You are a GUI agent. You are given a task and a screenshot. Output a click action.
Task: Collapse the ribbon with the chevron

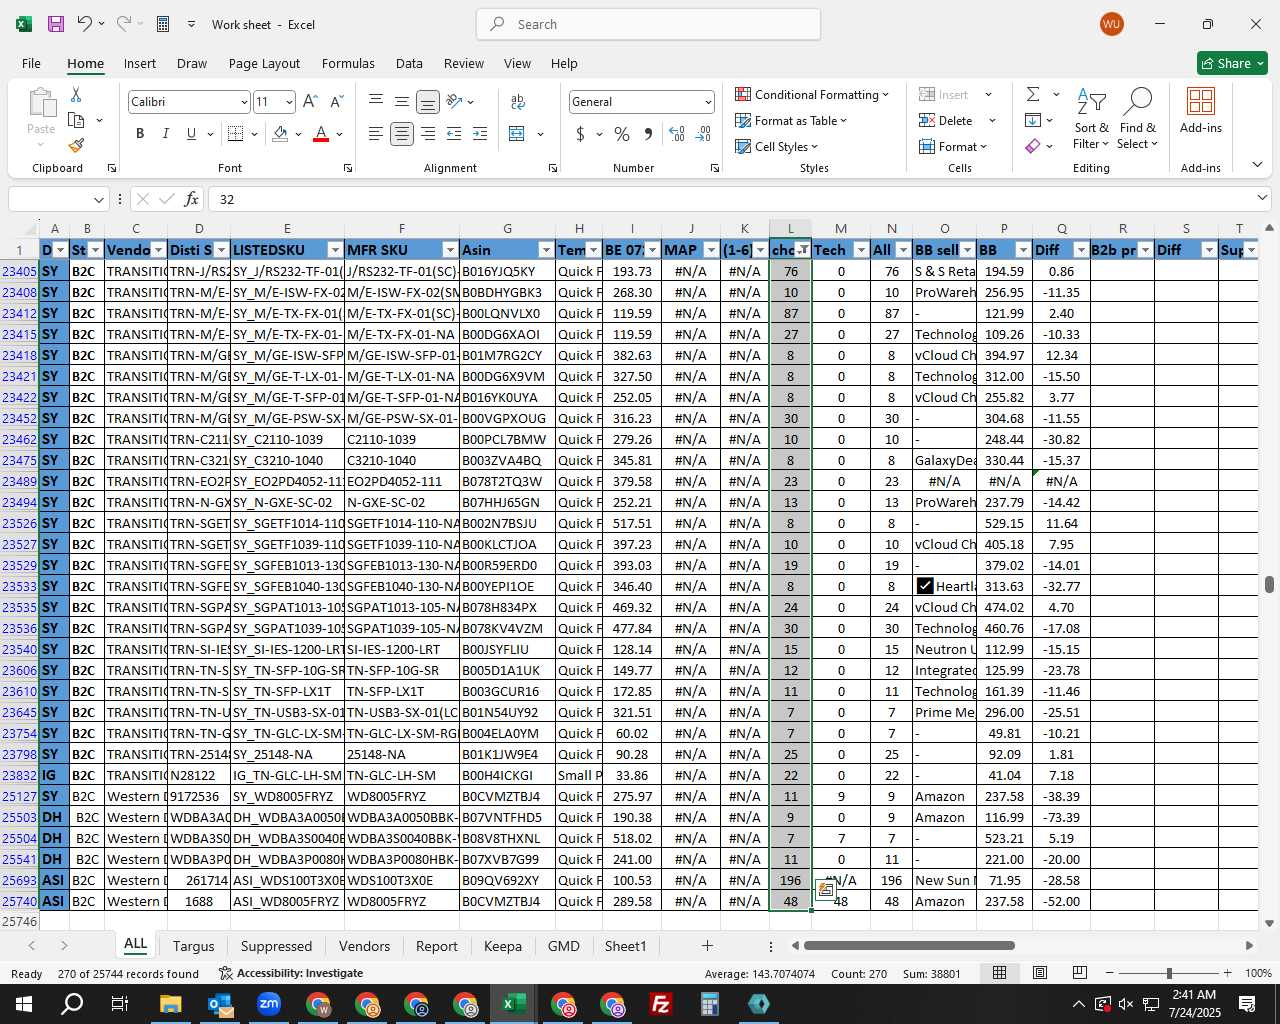click(x=1257, y=165)
